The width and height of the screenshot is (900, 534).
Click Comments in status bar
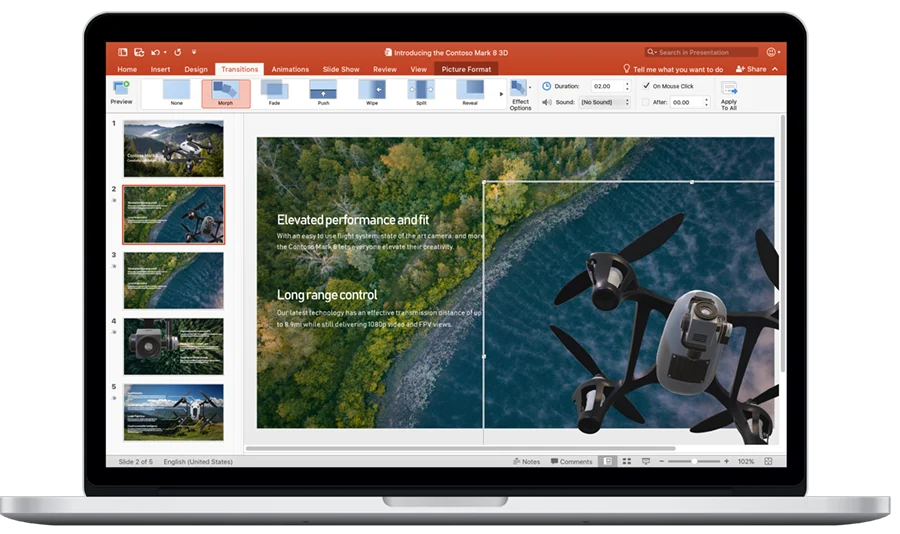pyautogui.click(x=571, y=461)
